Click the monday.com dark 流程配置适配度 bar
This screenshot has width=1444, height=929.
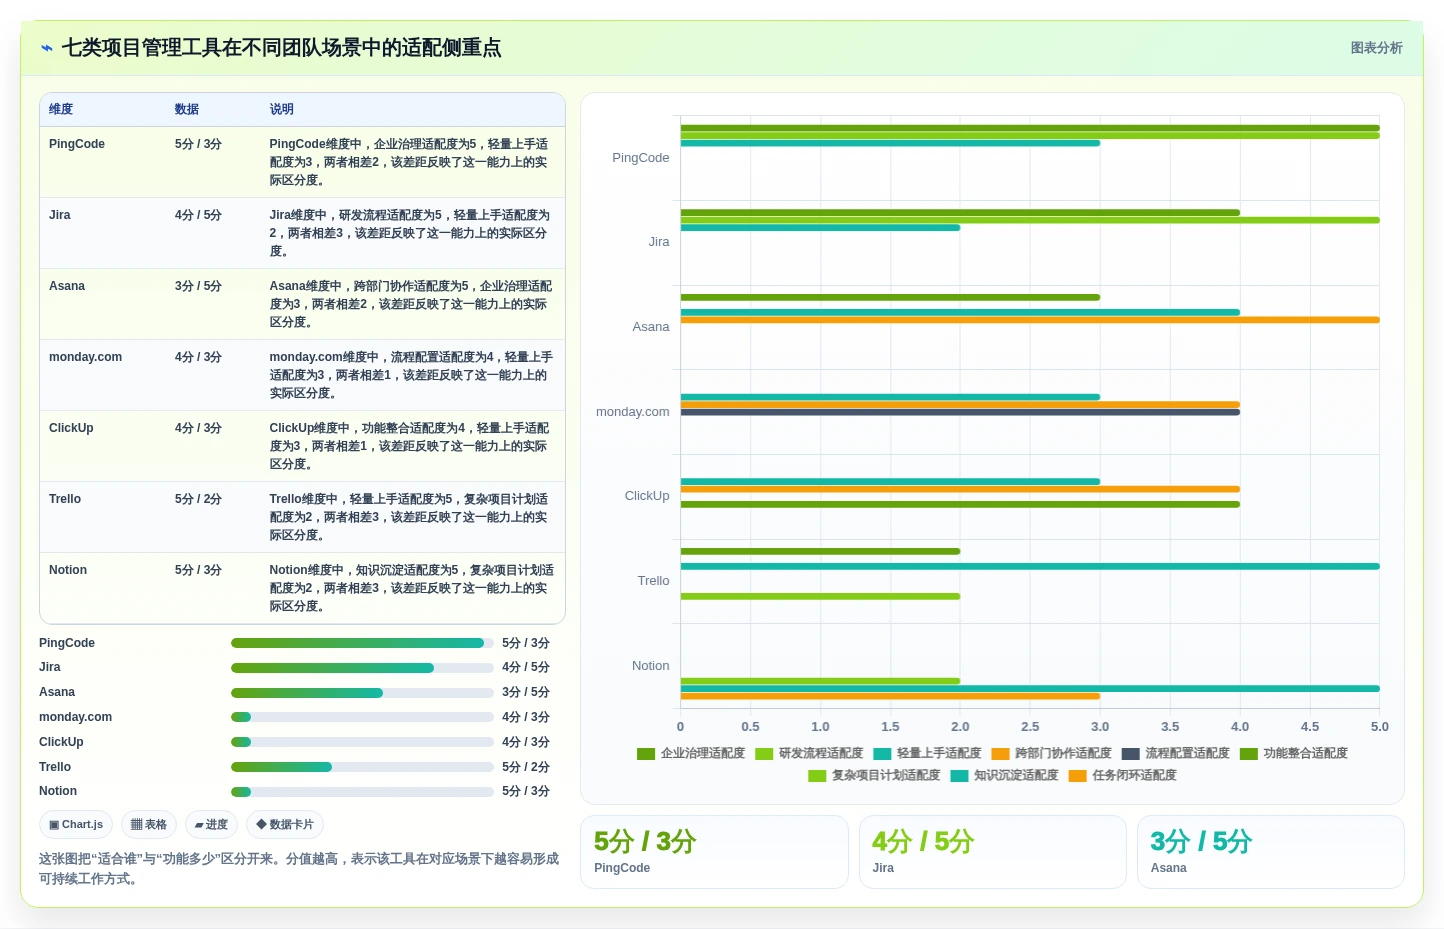960,412
